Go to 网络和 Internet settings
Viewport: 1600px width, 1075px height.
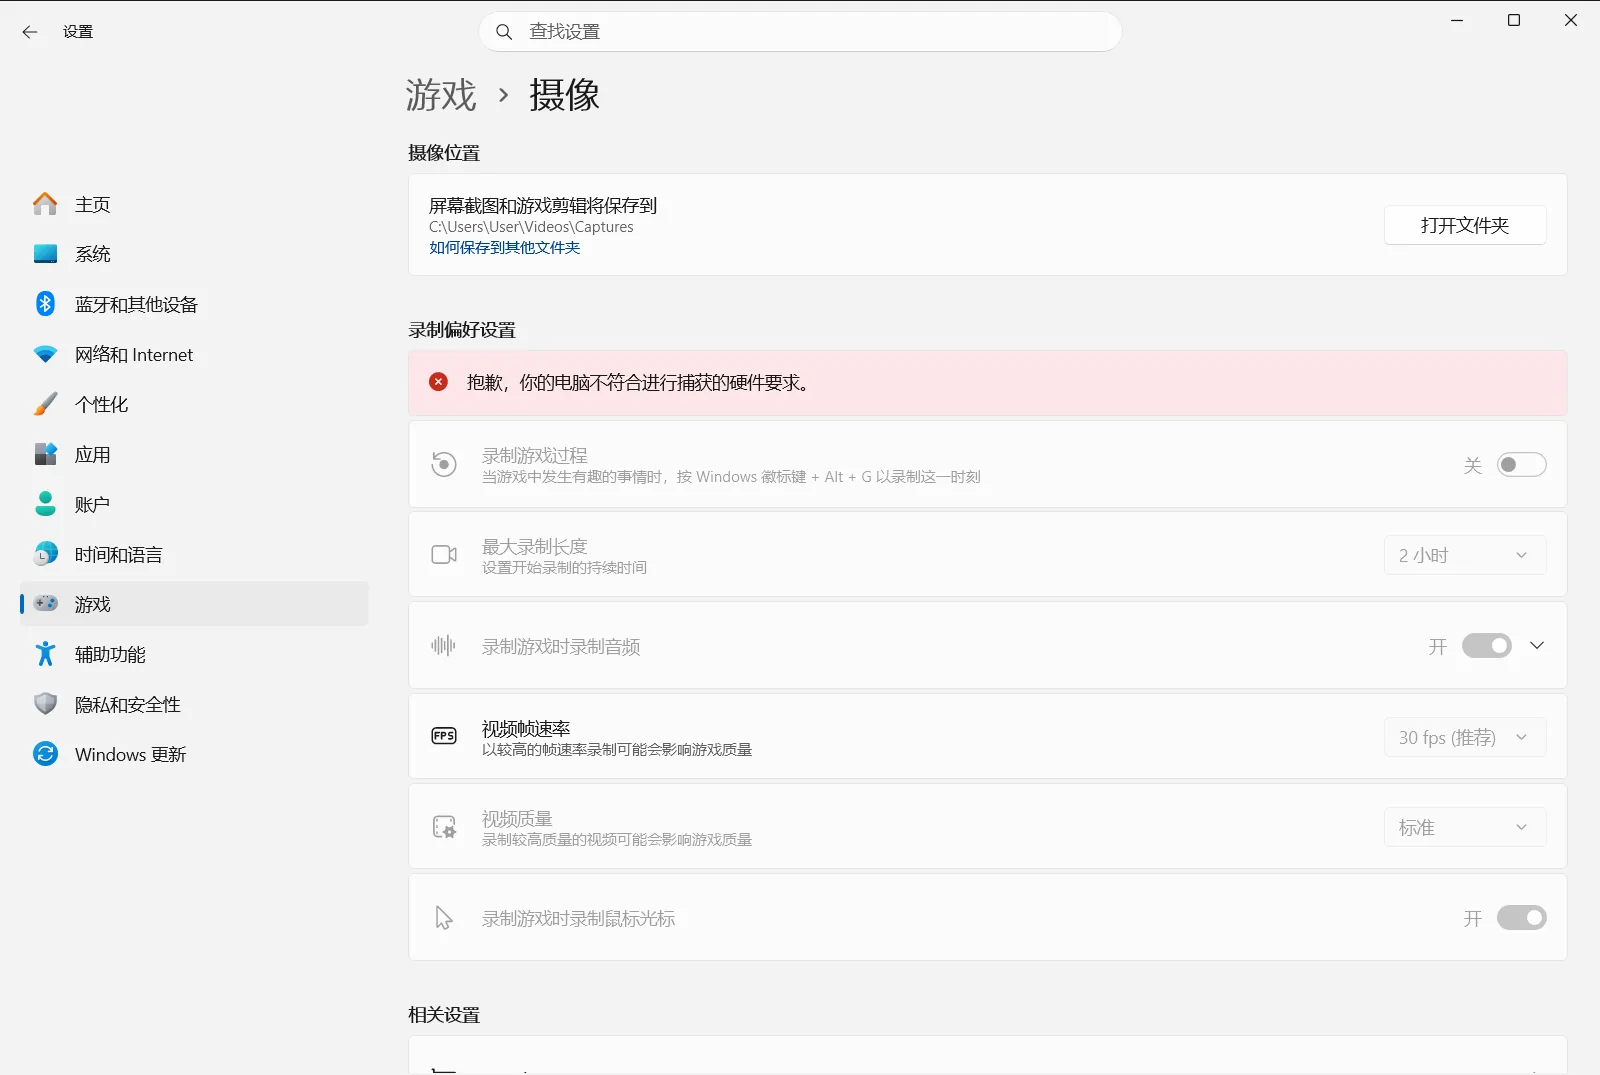[x=194, y=354]
